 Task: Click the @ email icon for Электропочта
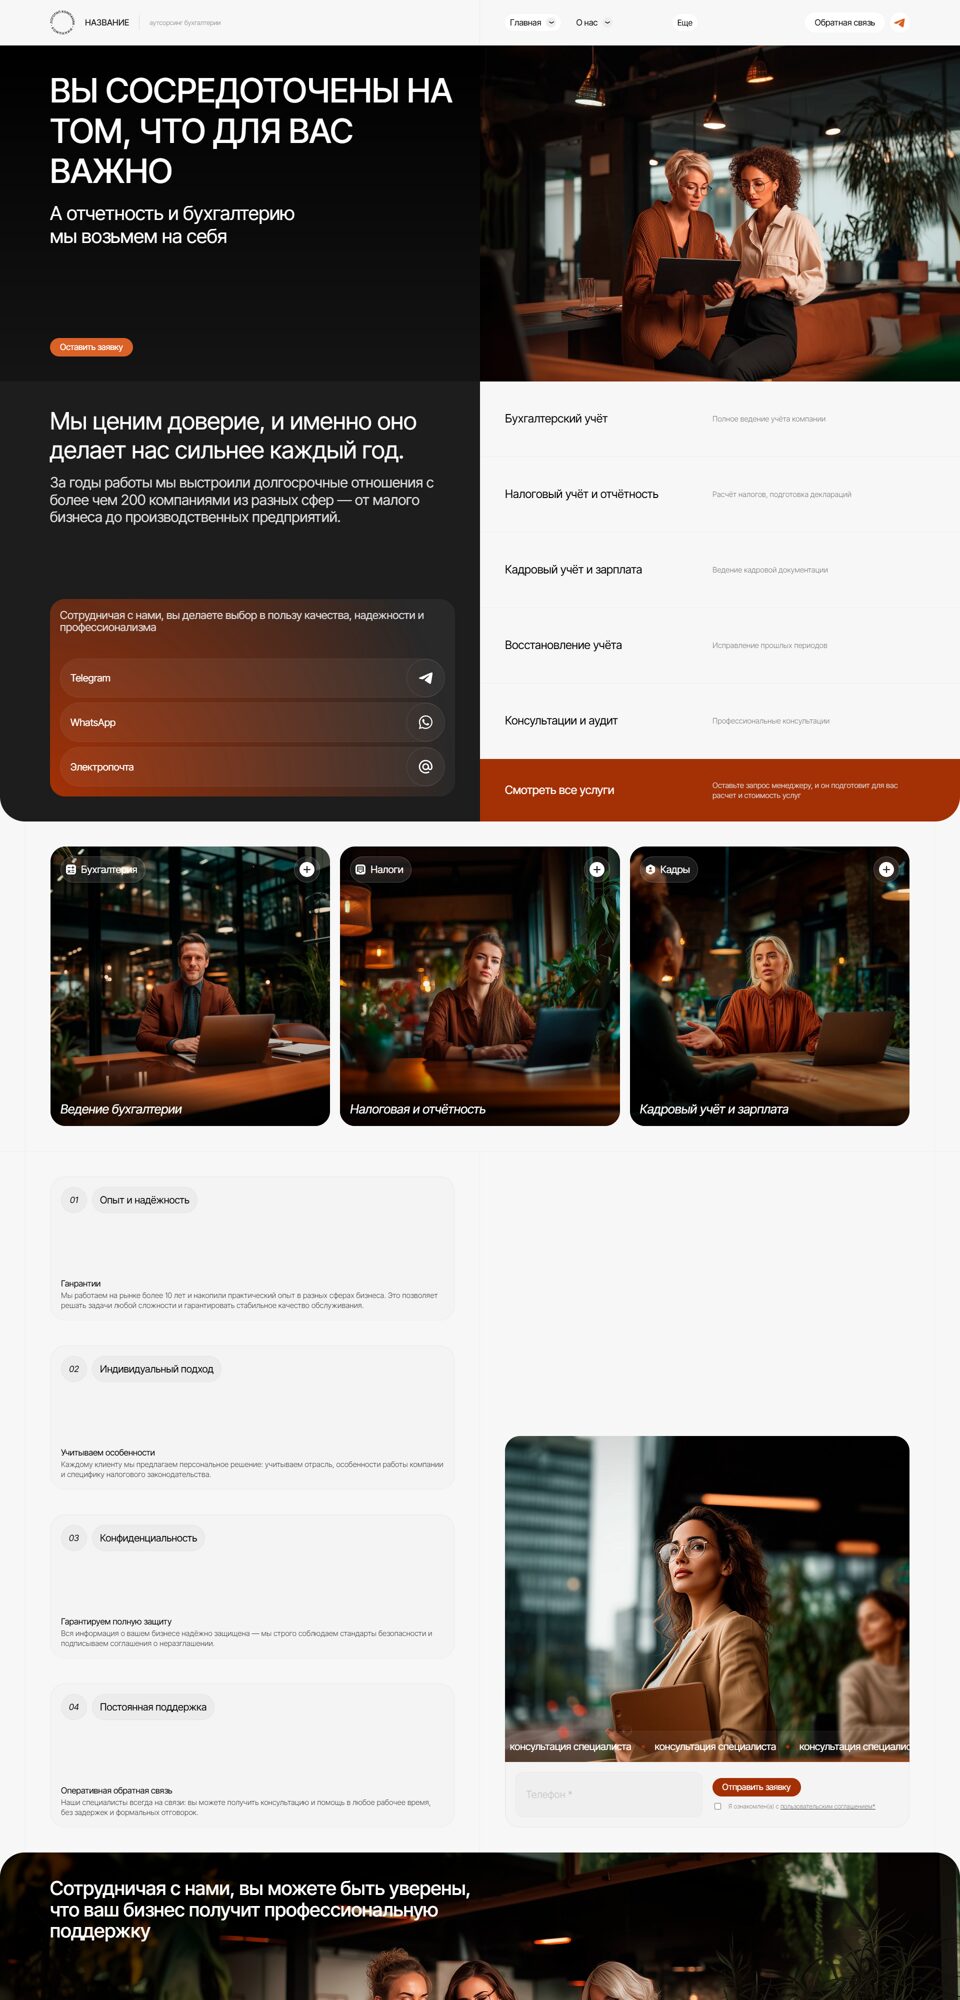coord(425,767)
